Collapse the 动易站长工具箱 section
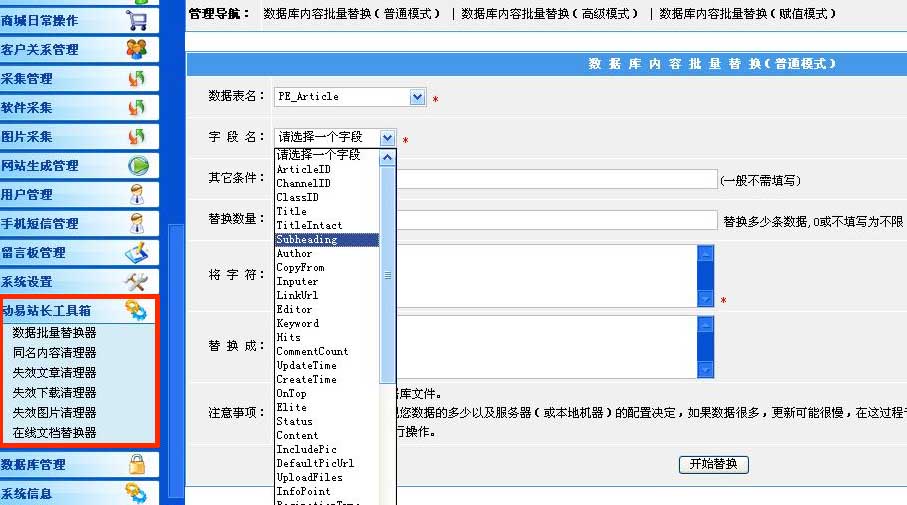This screenshot has width=907, height=505. click(79, 311)
